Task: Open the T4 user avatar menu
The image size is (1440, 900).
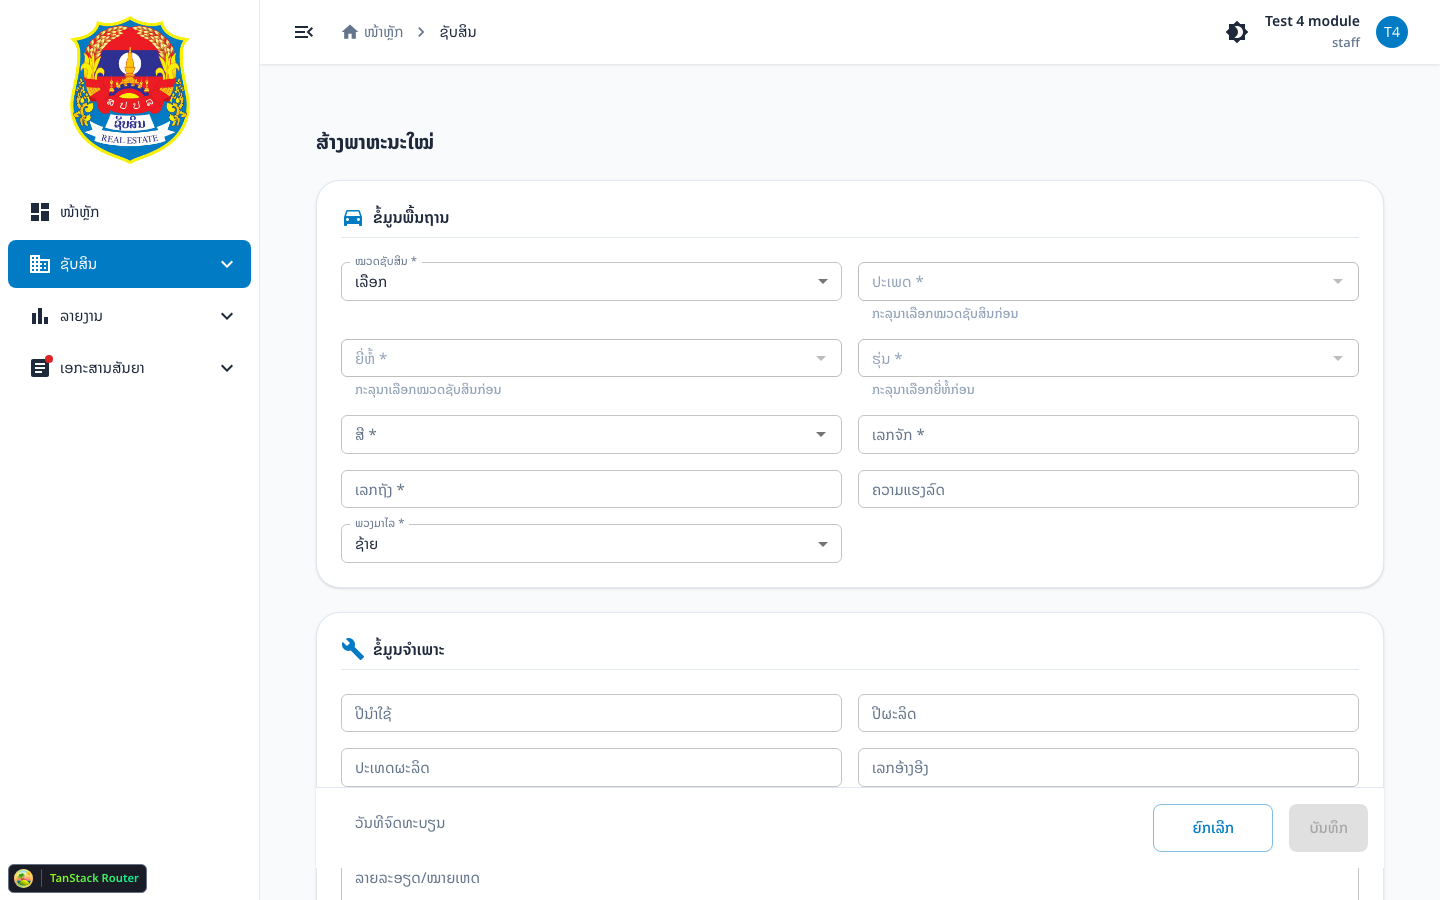Action: [1392, 32]
